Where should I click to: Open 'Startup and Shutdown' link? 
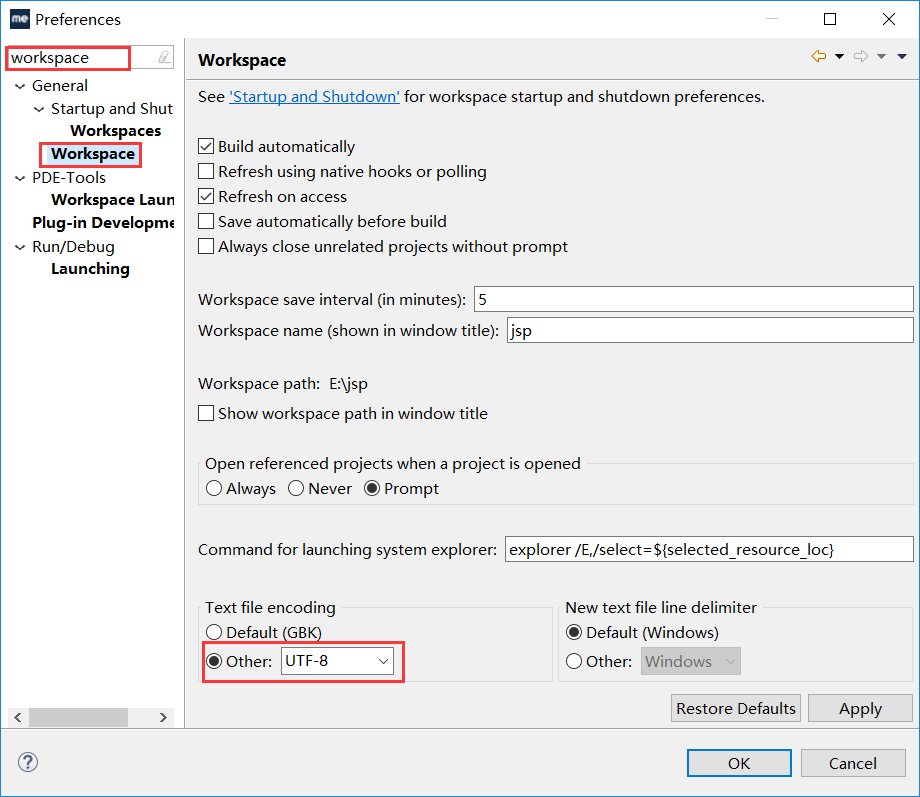pos(314,96)
